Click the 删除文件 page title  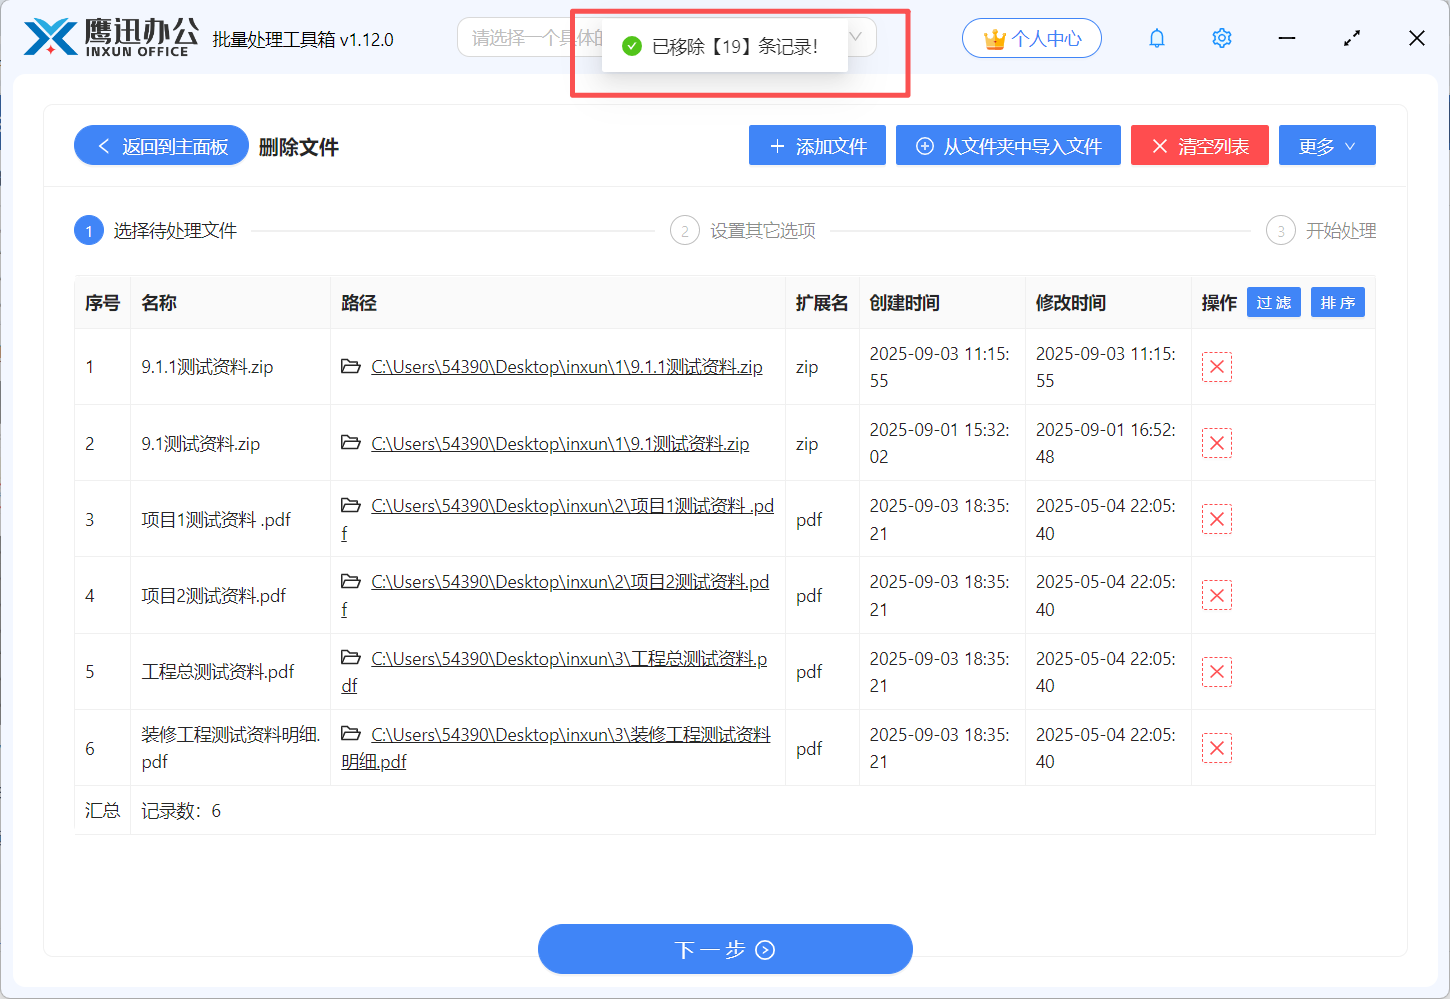(299, 147)
